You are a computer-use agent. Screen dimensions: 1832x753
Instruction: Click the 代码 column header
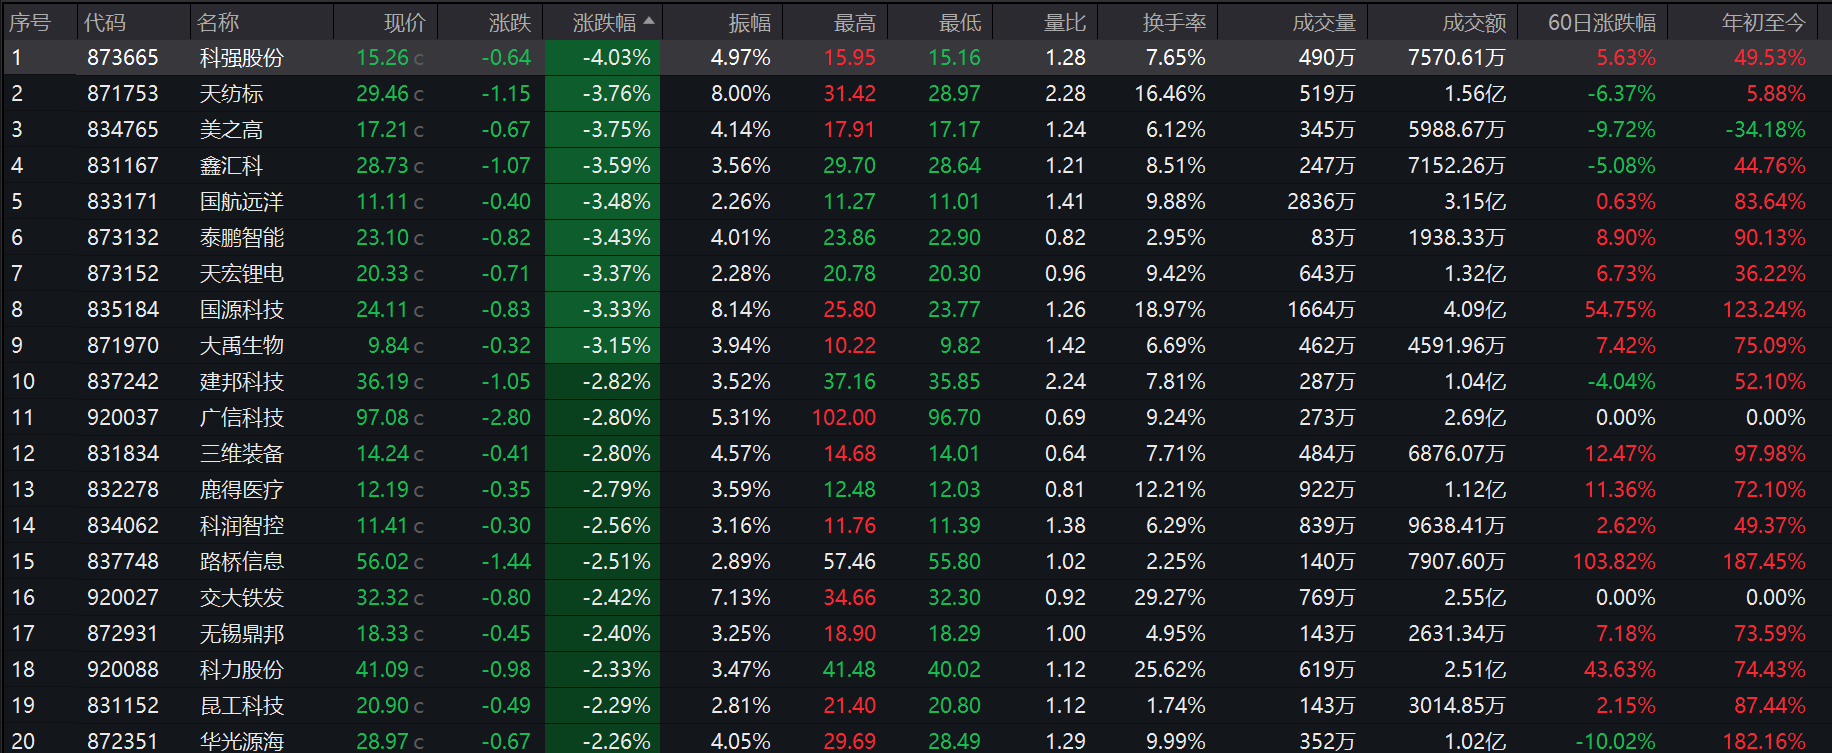click(105, 22)
